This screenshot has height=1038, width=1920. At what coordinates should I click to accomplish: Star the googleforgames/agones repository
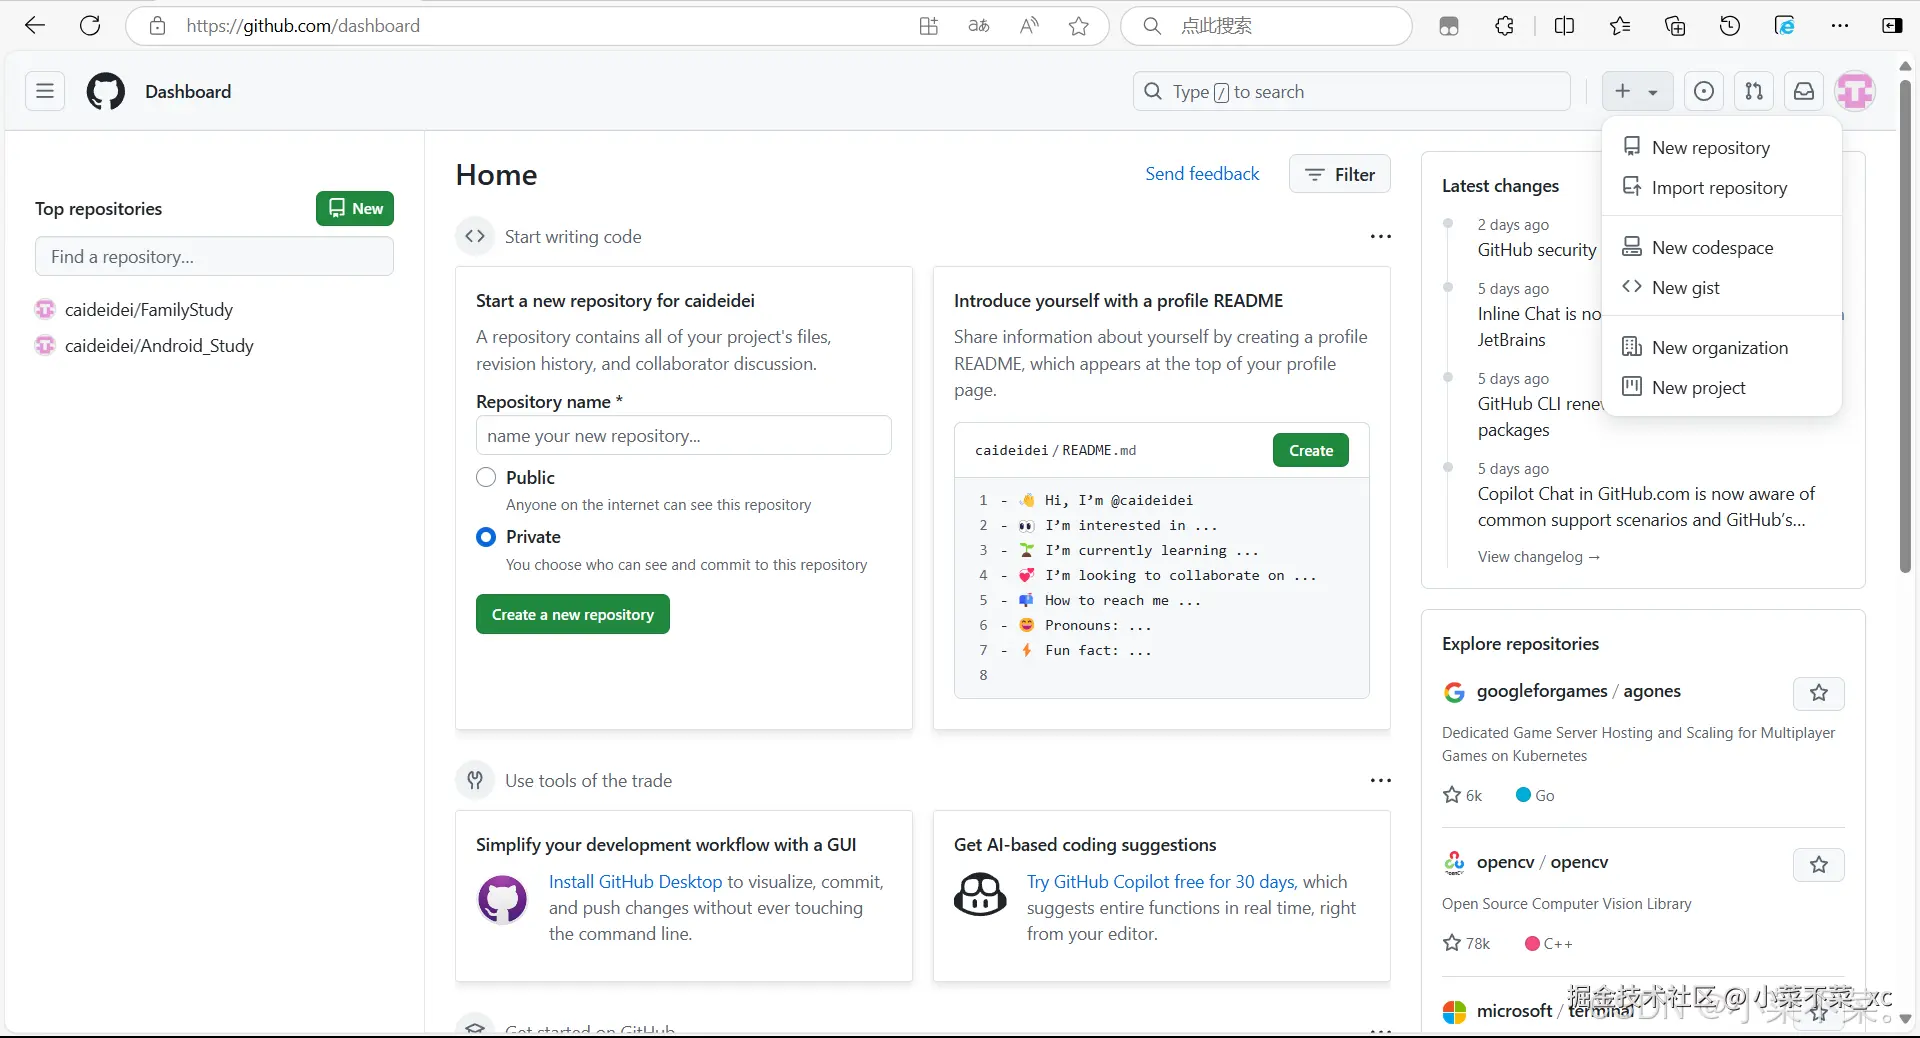[x=1818, y=693]
